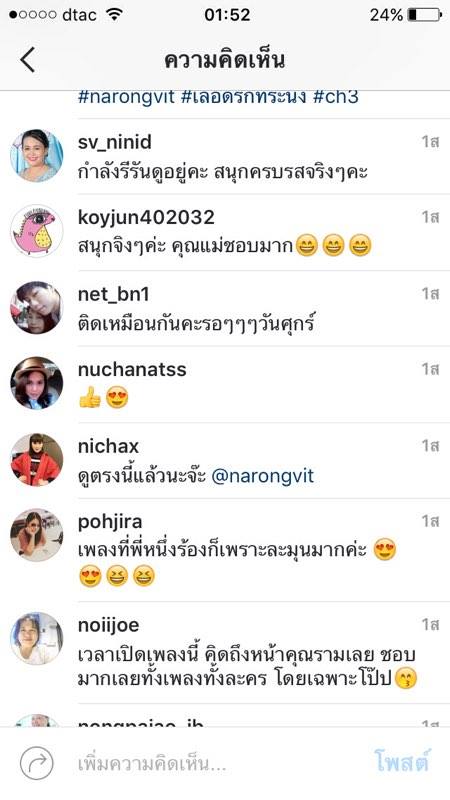450x800 pixels.
Task: Tap the battery indicator in status bar
Action: coord(424,15)
